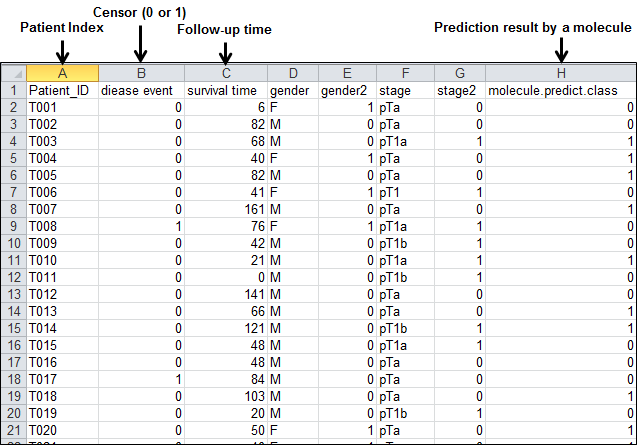Select cell T015
The image size is (642, 445).
coord(62,345)
